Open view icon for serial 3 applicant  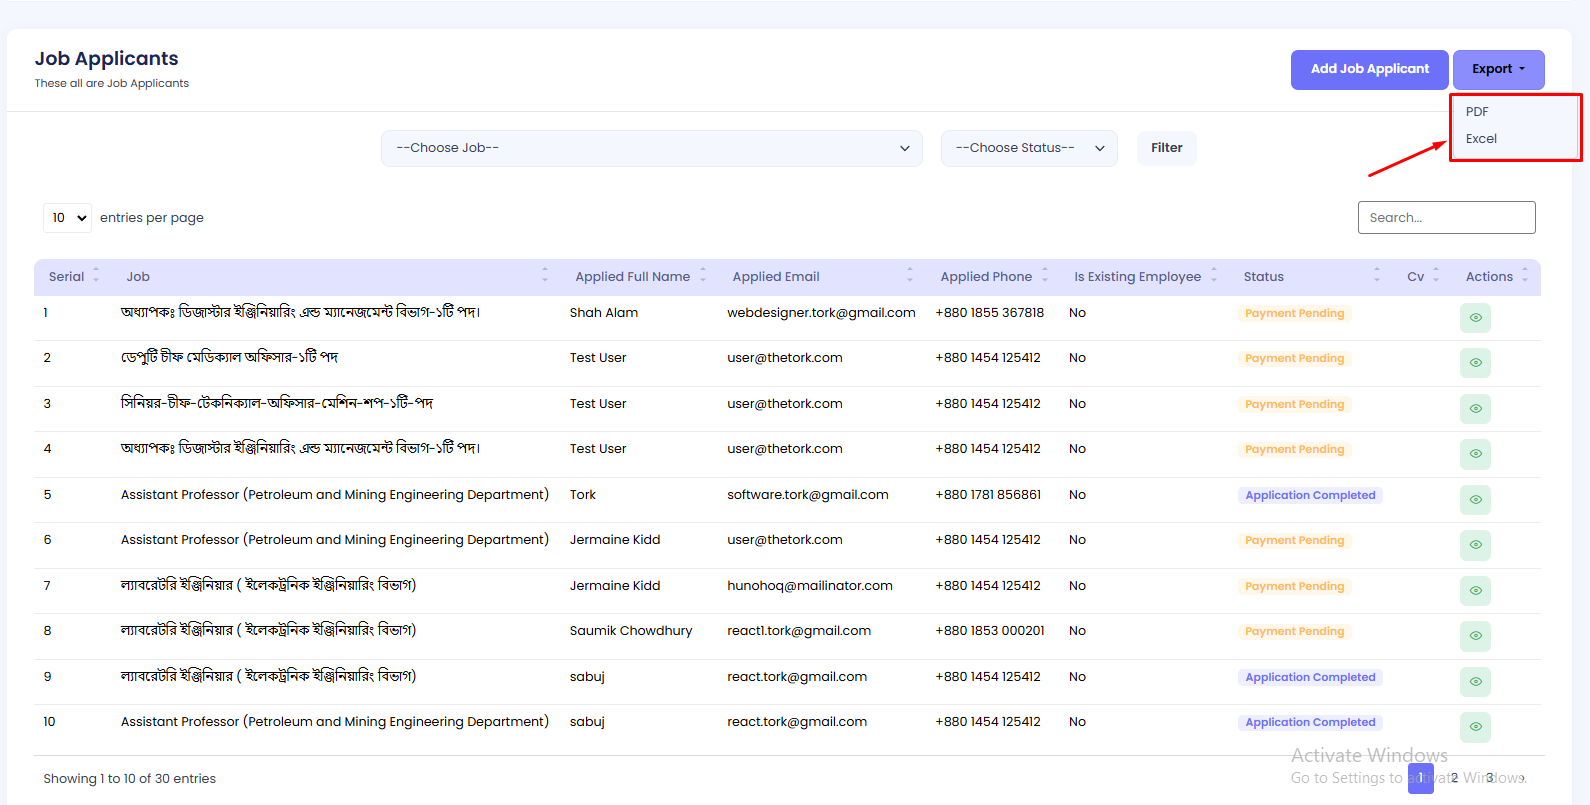(x=1474, y=409)
